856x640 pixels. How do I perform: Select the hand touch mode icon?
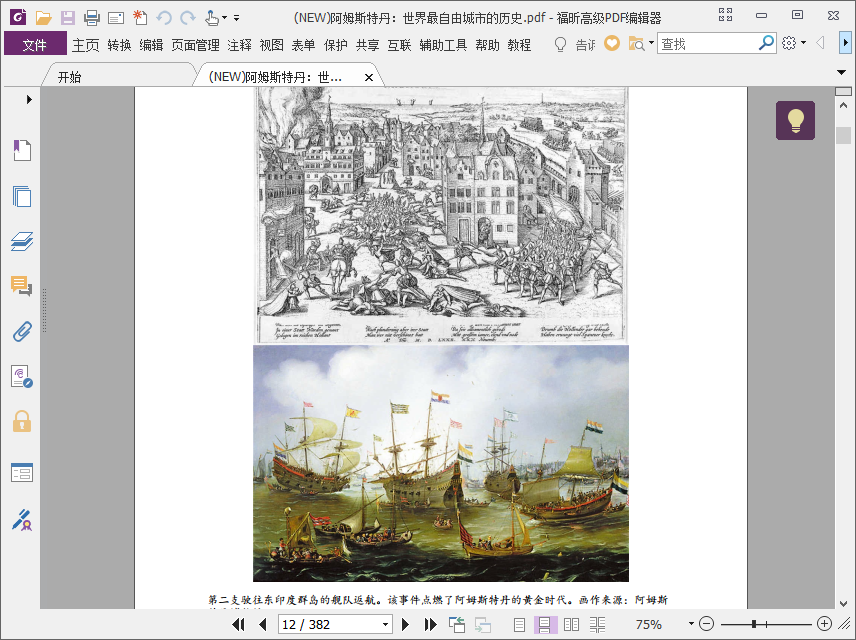tap(211, 18)
